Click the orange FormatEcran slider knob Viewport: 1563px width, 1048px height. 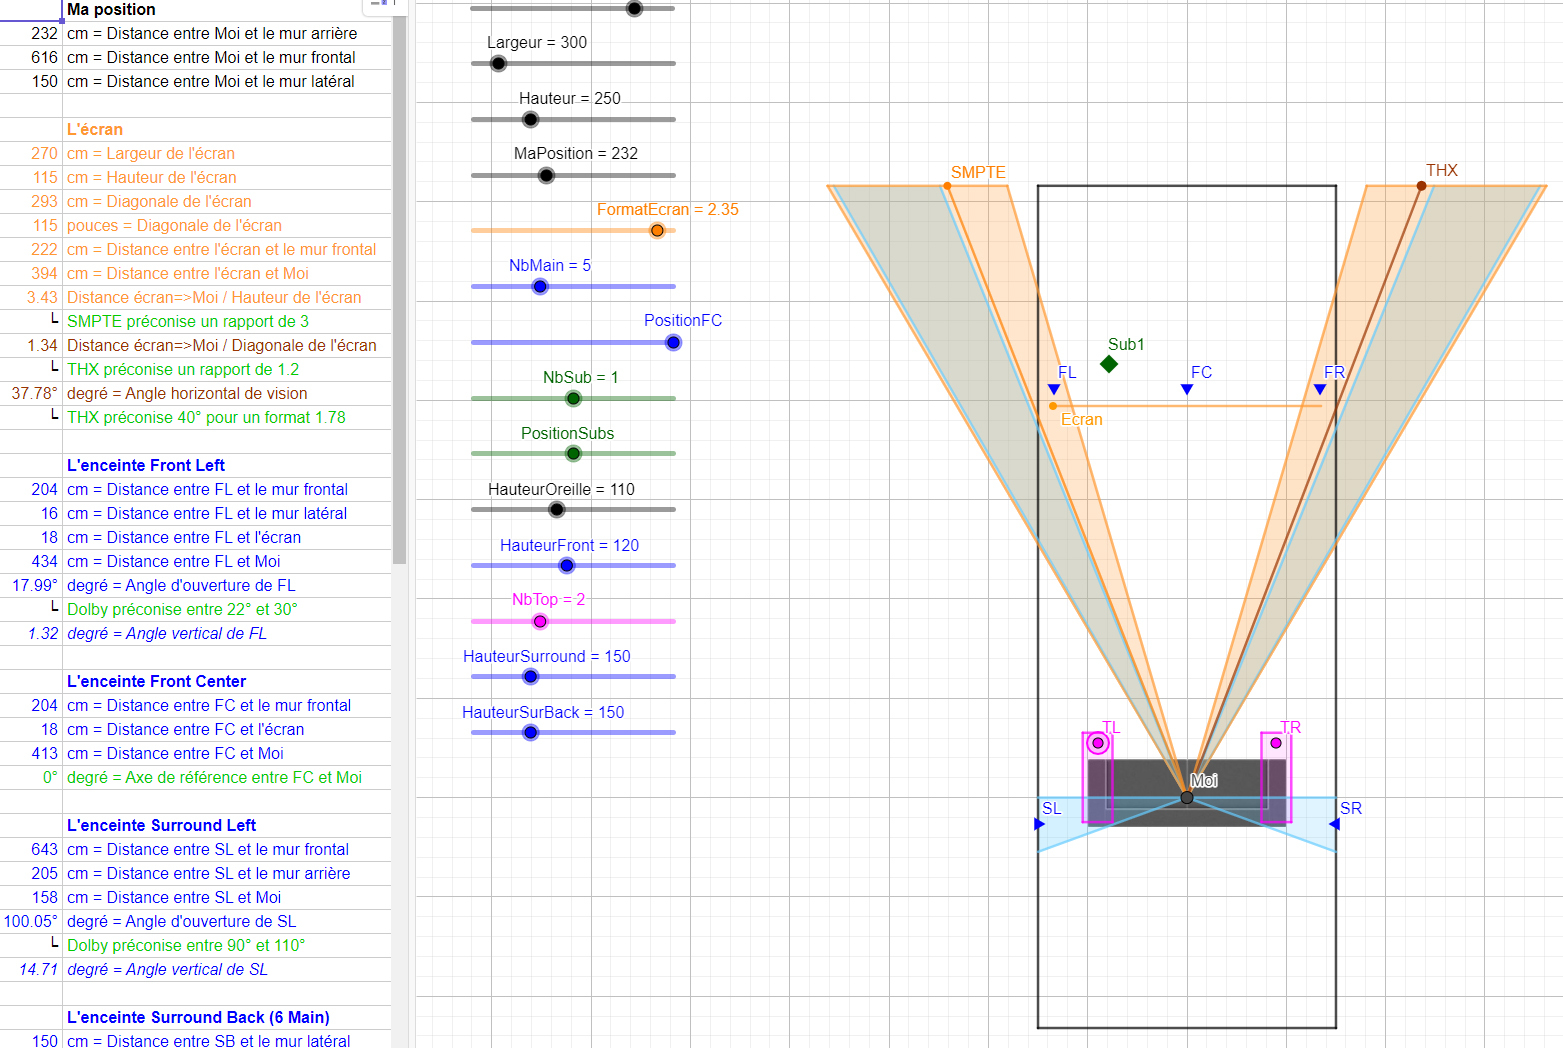coord(657,231)
